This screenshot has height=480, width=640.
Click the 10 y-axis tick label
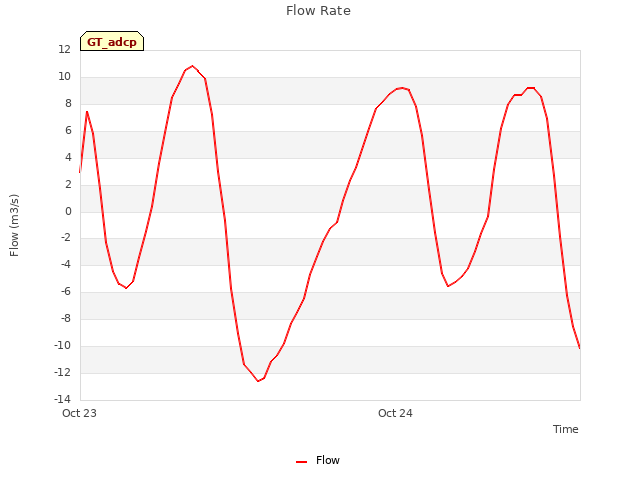pos(64,76)
